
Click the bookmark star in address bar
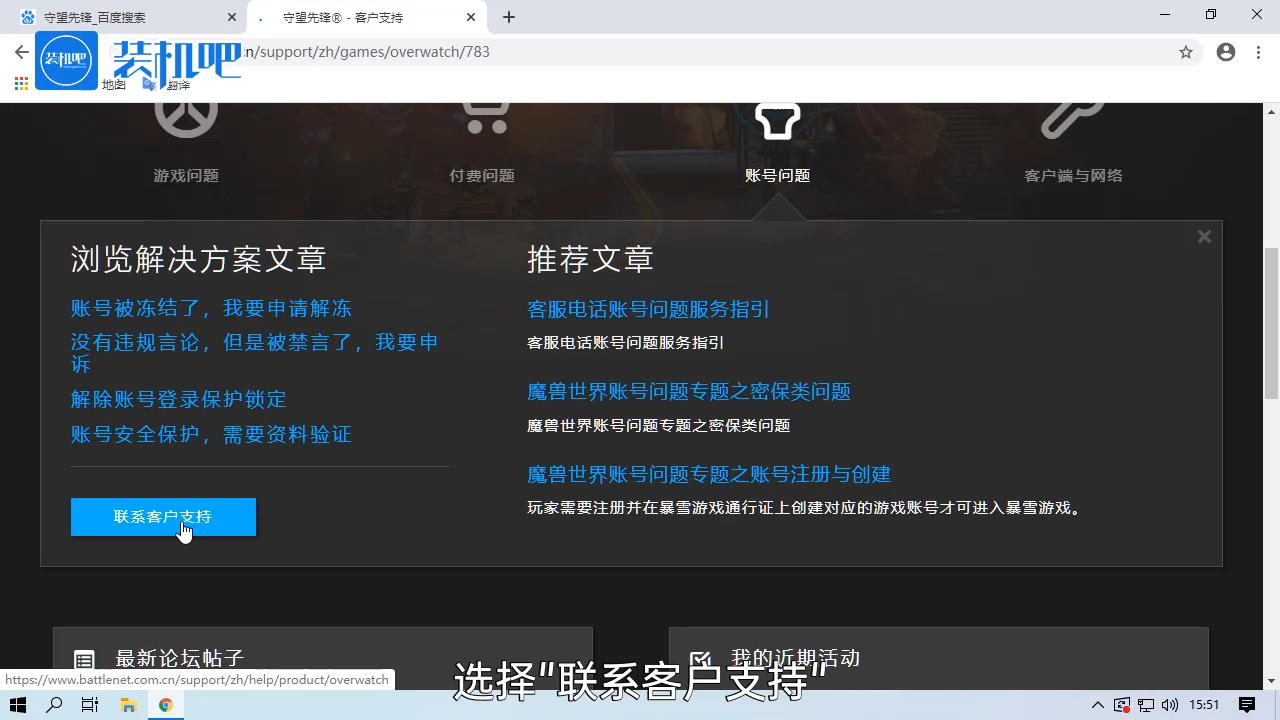[1186, 52]
